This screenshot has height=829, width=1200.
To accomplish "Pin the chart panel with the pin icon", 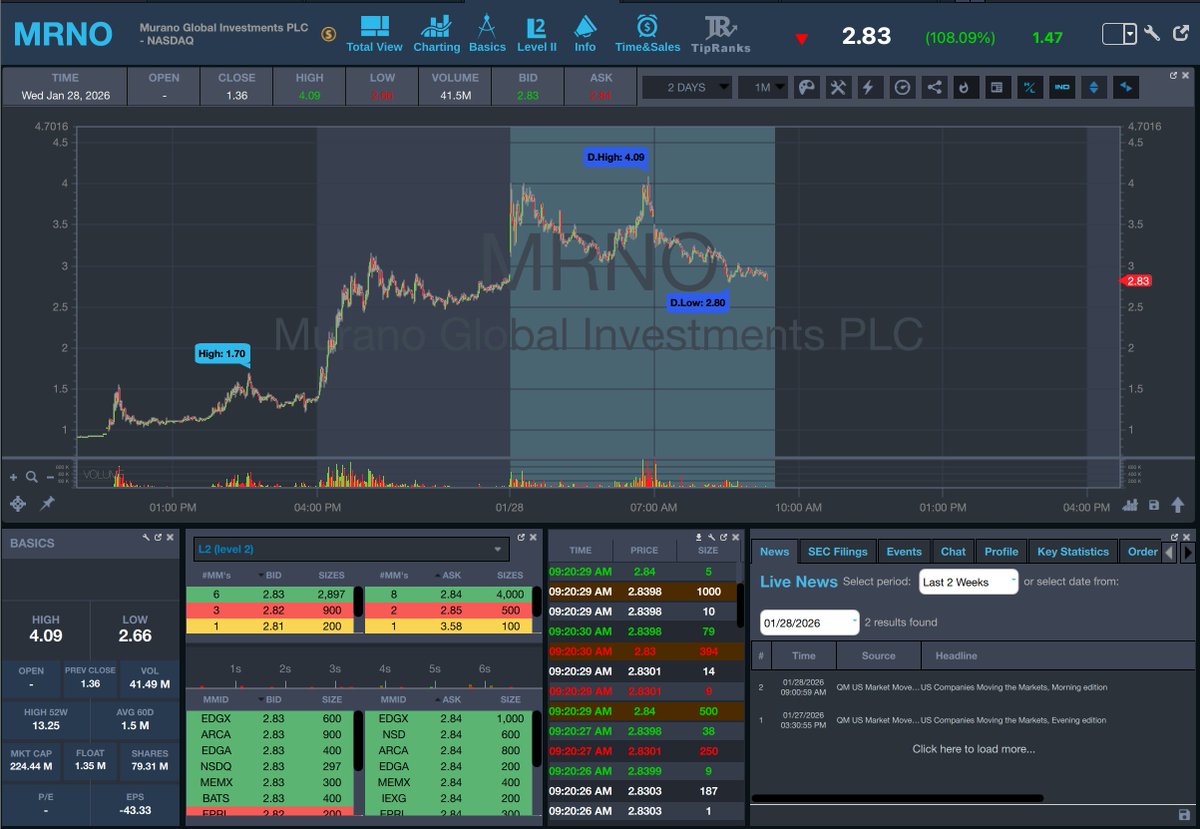I will (46, 504).
